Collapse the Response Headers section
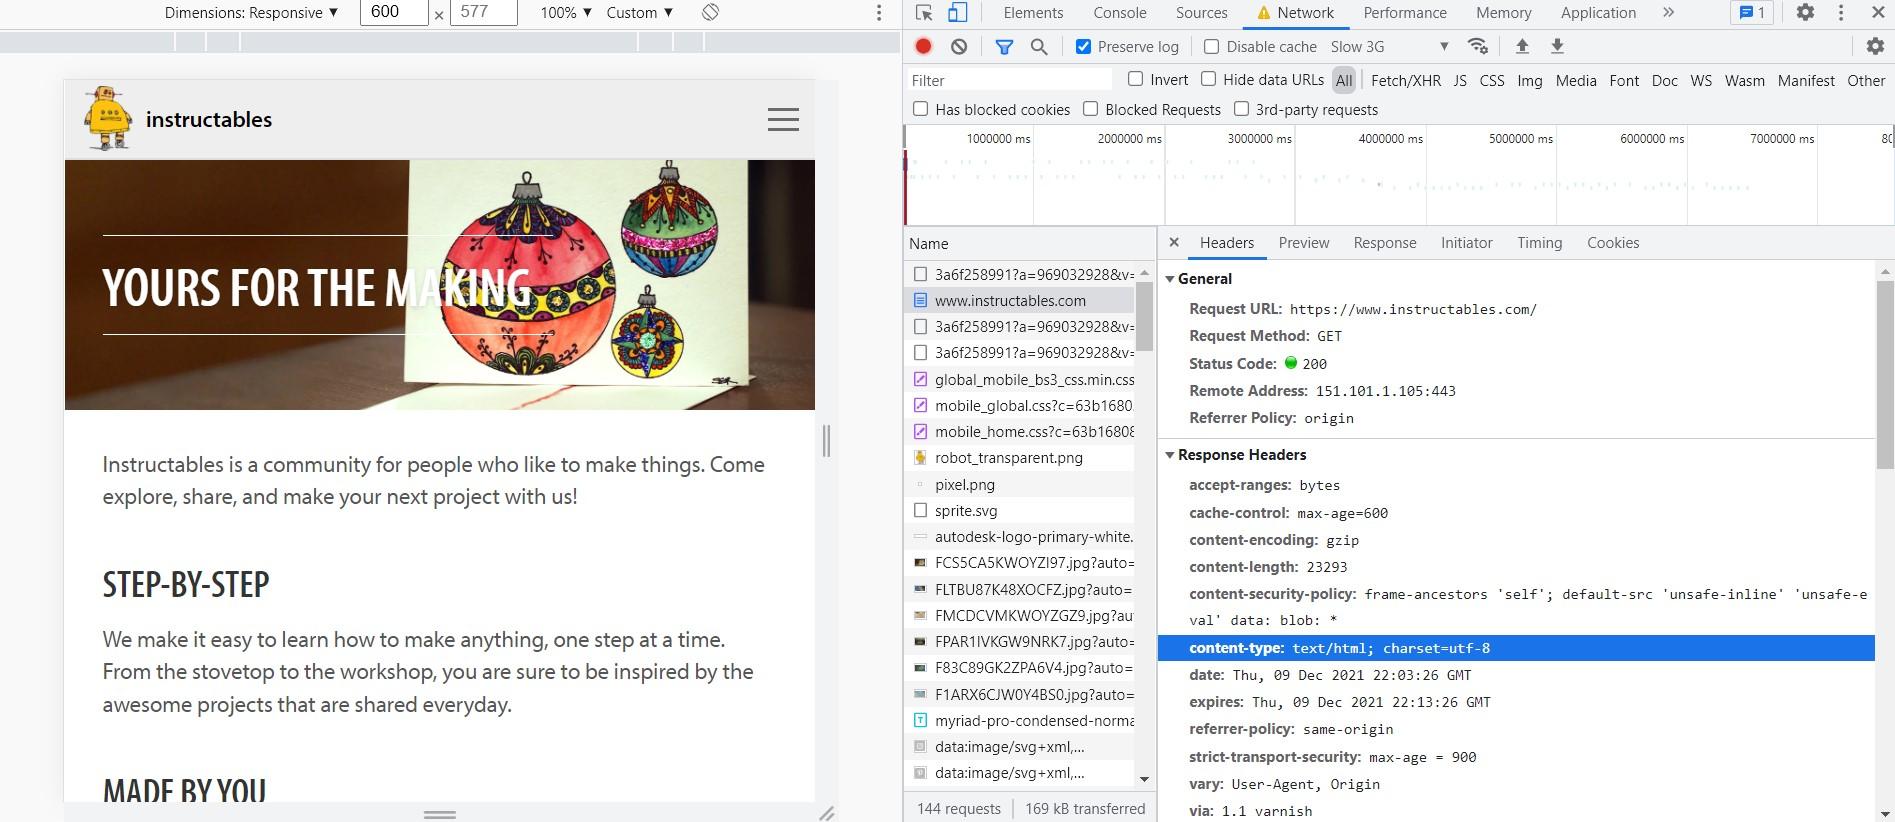The image size is (1895, 822). (x=1235, y=454)
